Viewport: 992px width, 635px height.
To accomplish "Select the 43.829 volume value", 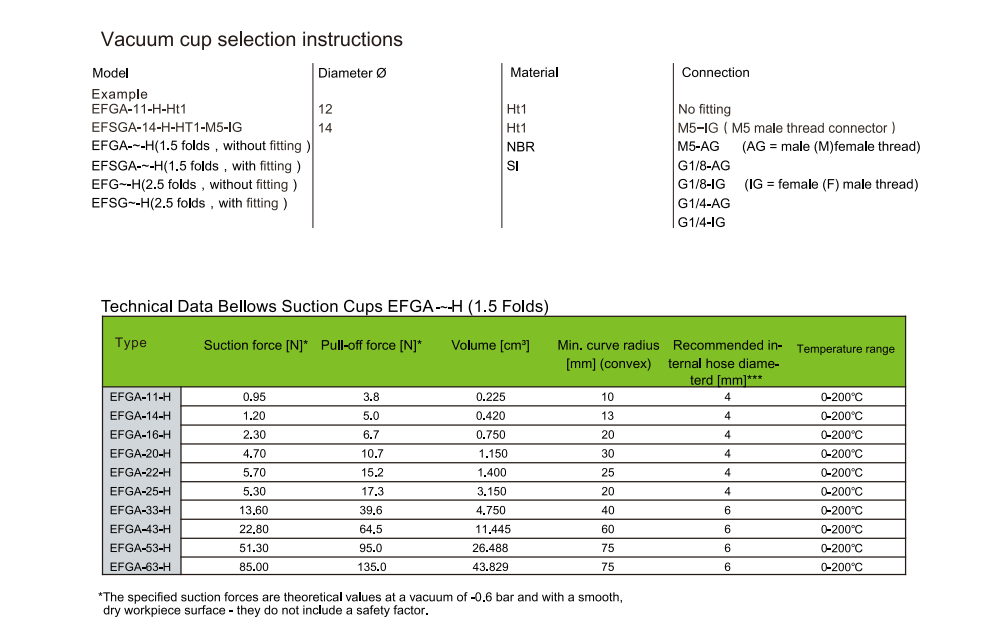I will point(490,567).
